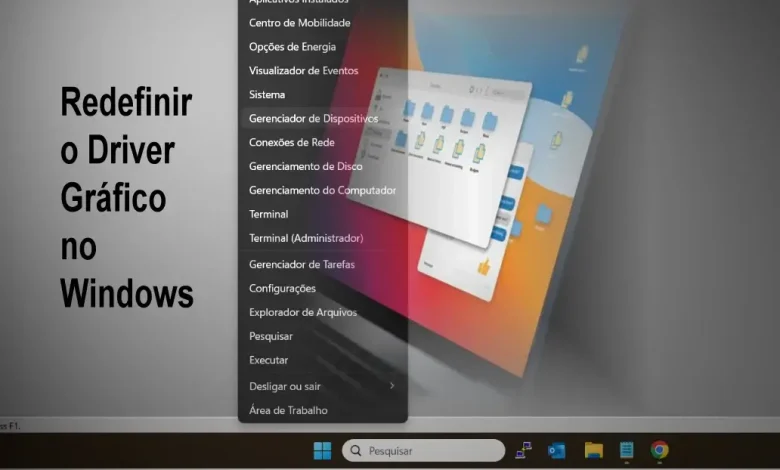
Task: Select Centro de Mobilidade menu entry
Action: pos(323,23)
